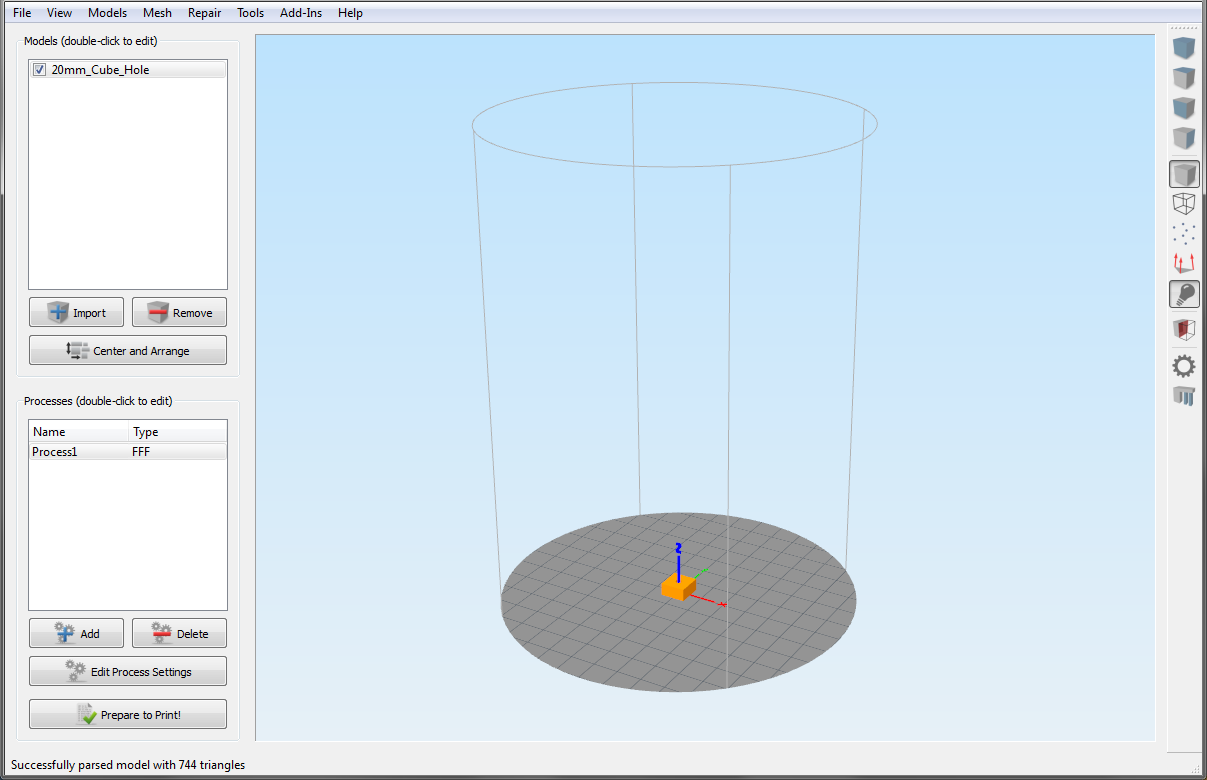Select the side view cube icon

1184,139
